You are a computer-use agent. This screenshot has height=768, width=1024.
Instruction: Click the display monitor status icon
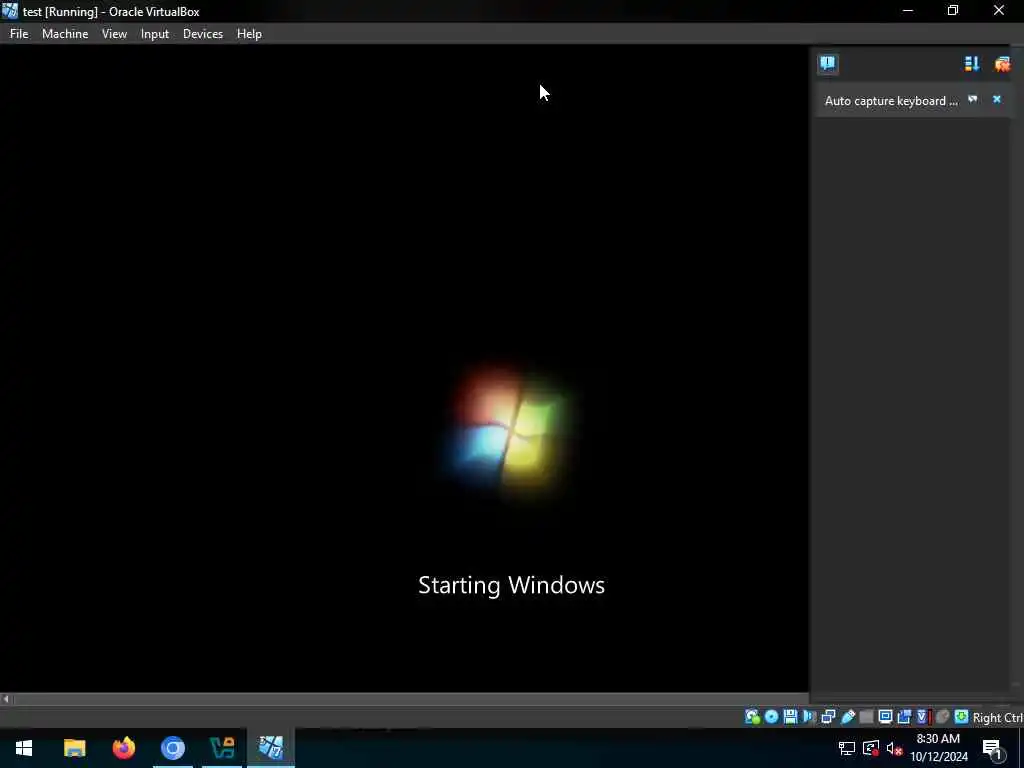tap(886, 717)
